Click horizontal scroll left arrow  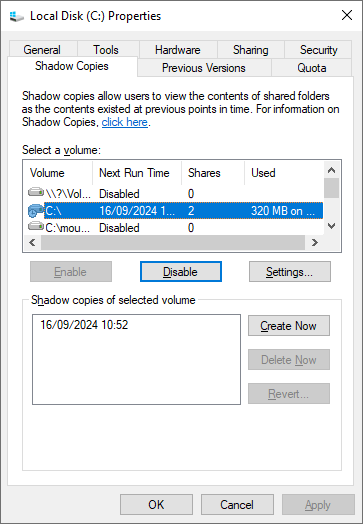(32, 242)
